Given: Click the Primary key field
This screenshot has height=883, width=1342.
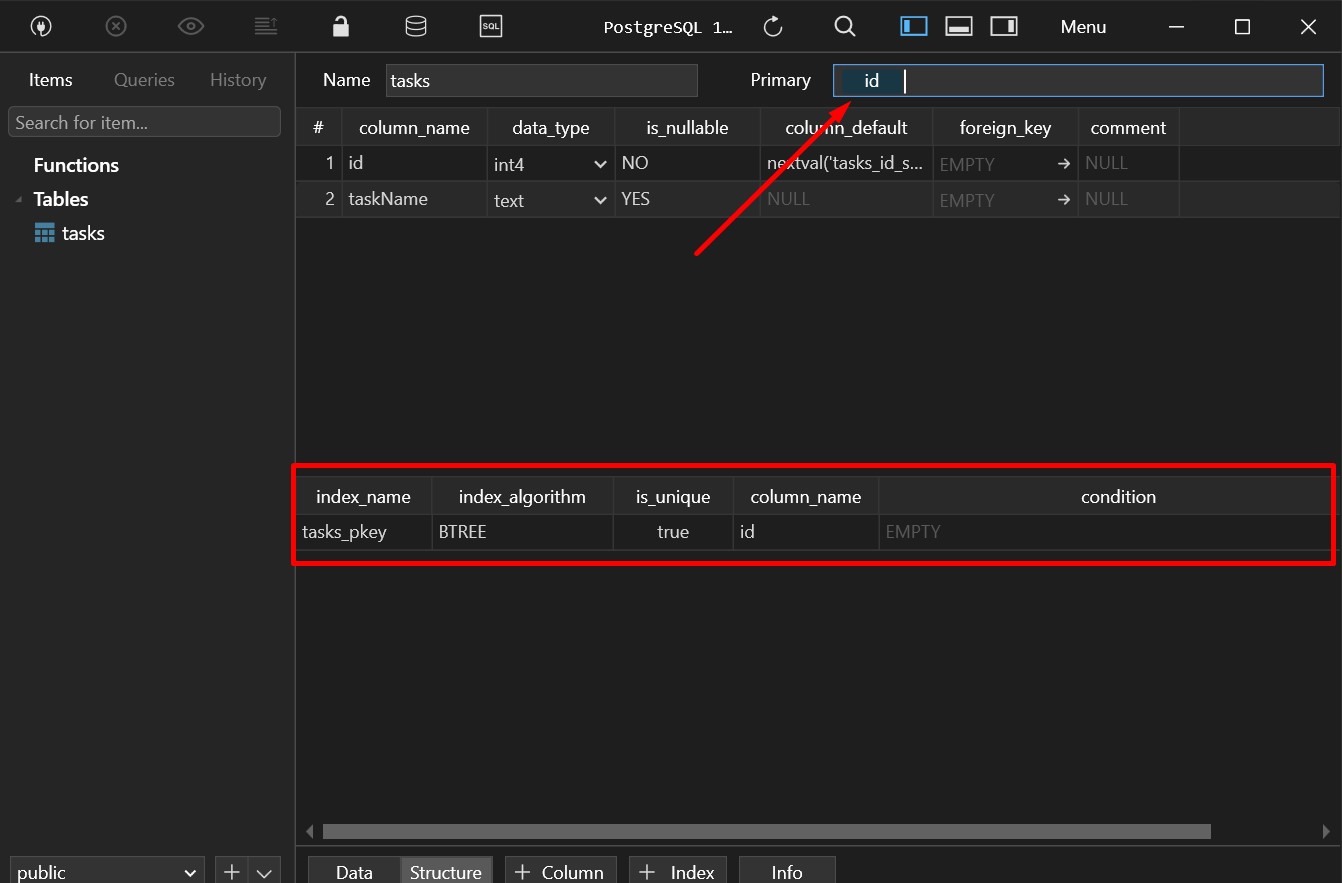Looking at the screenshot, I should (1078, 81).
